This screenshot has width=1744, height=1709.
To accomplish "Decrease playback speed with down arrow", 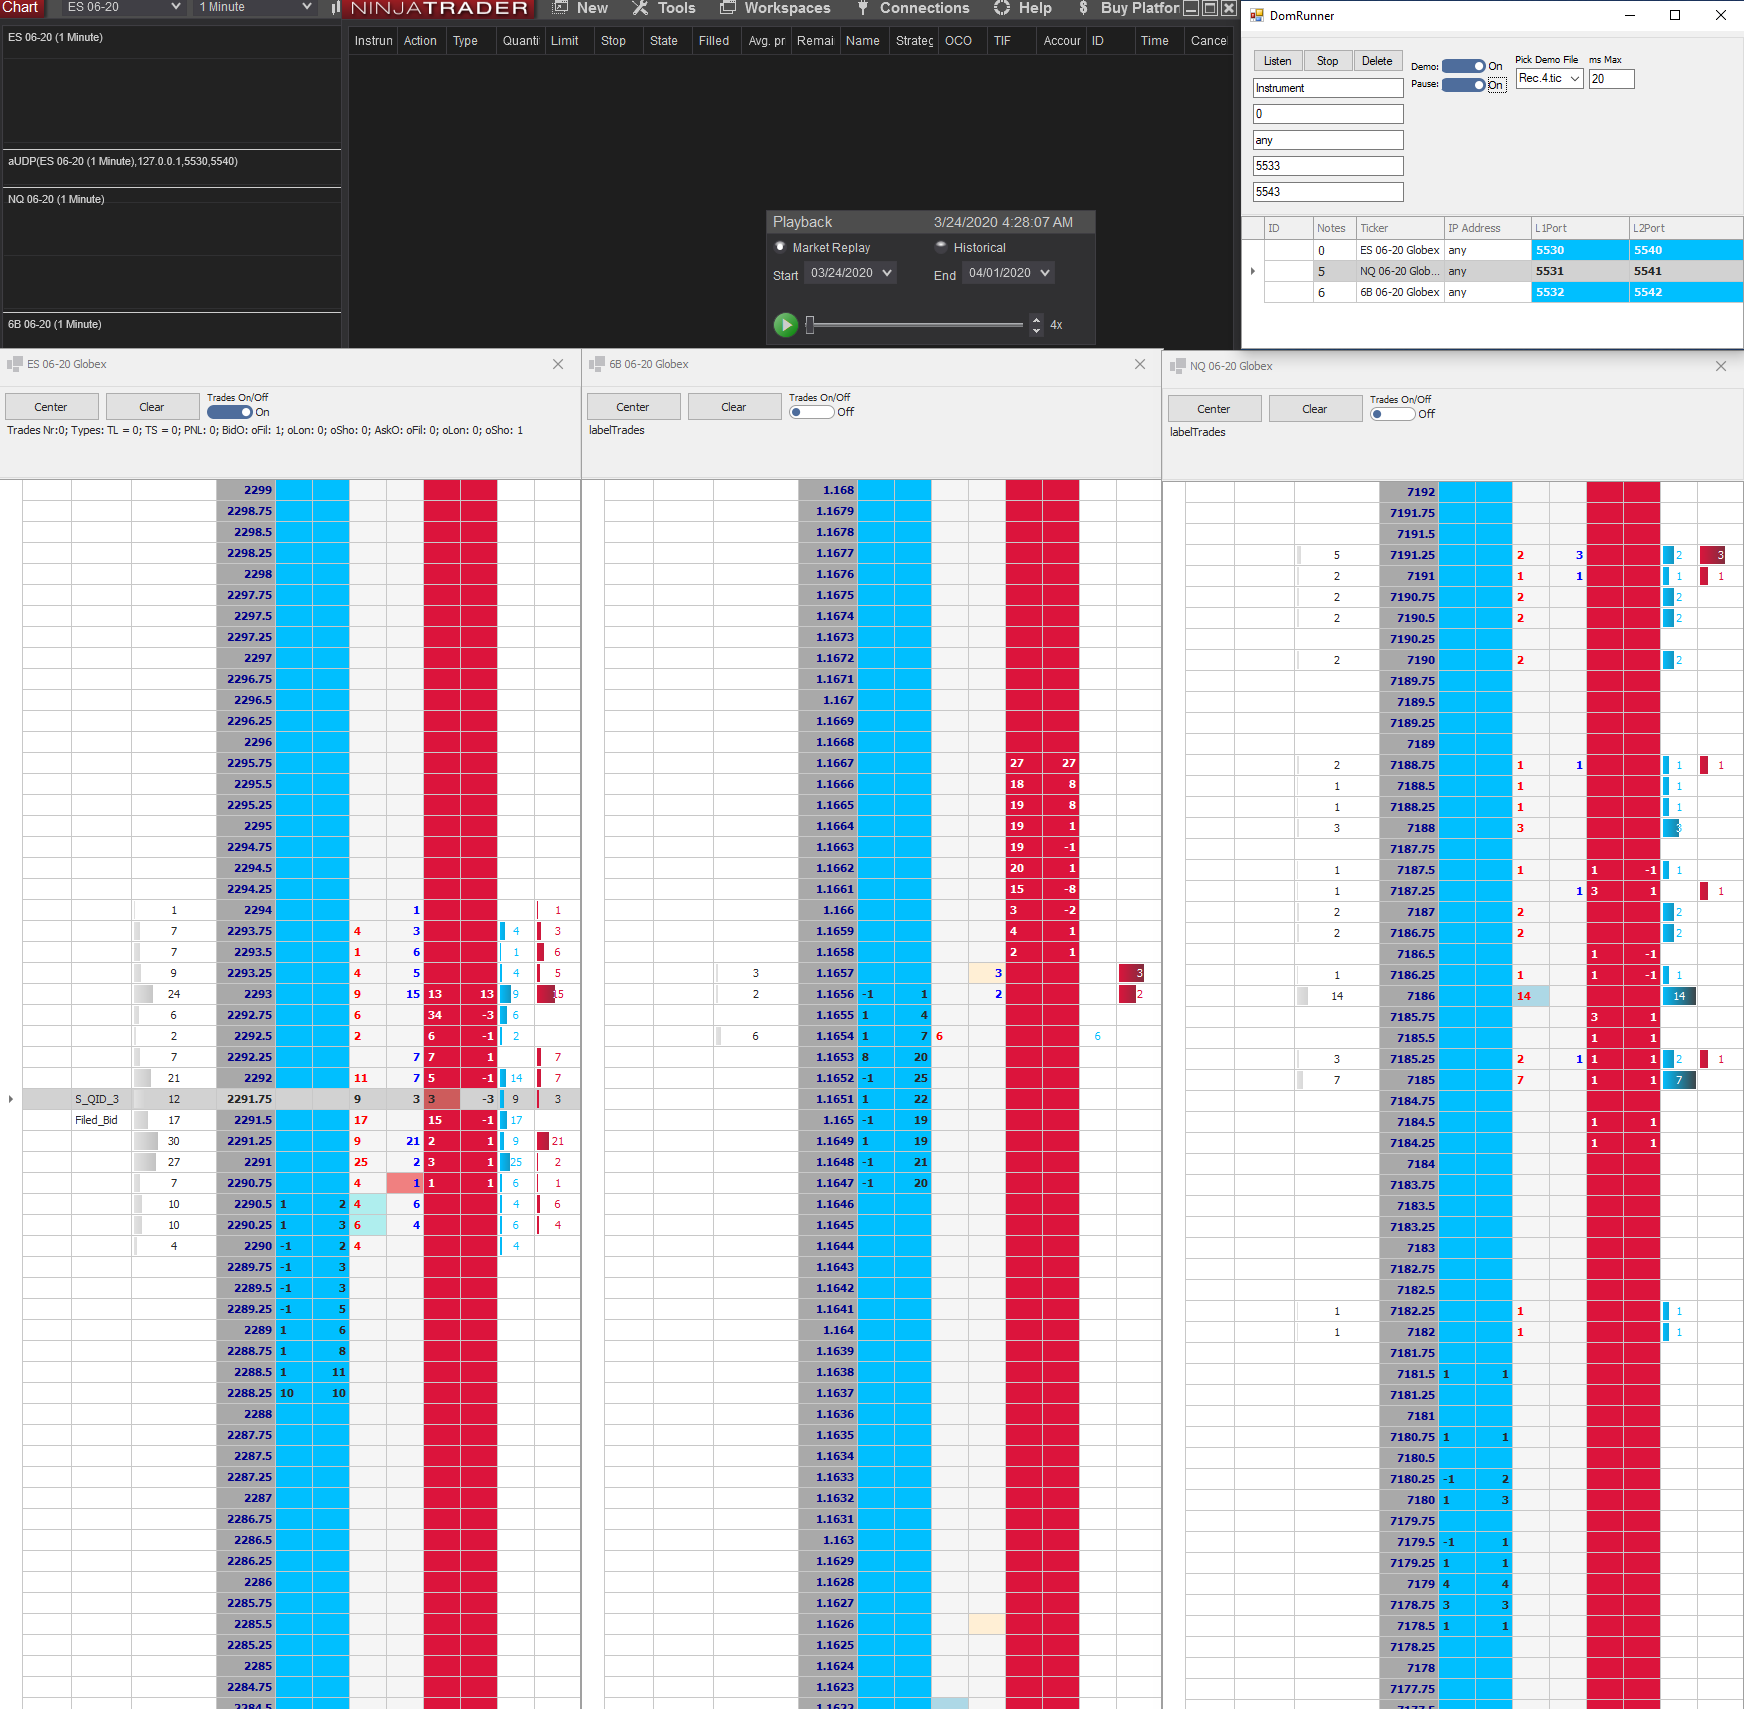I will (x=1036, y=330).
